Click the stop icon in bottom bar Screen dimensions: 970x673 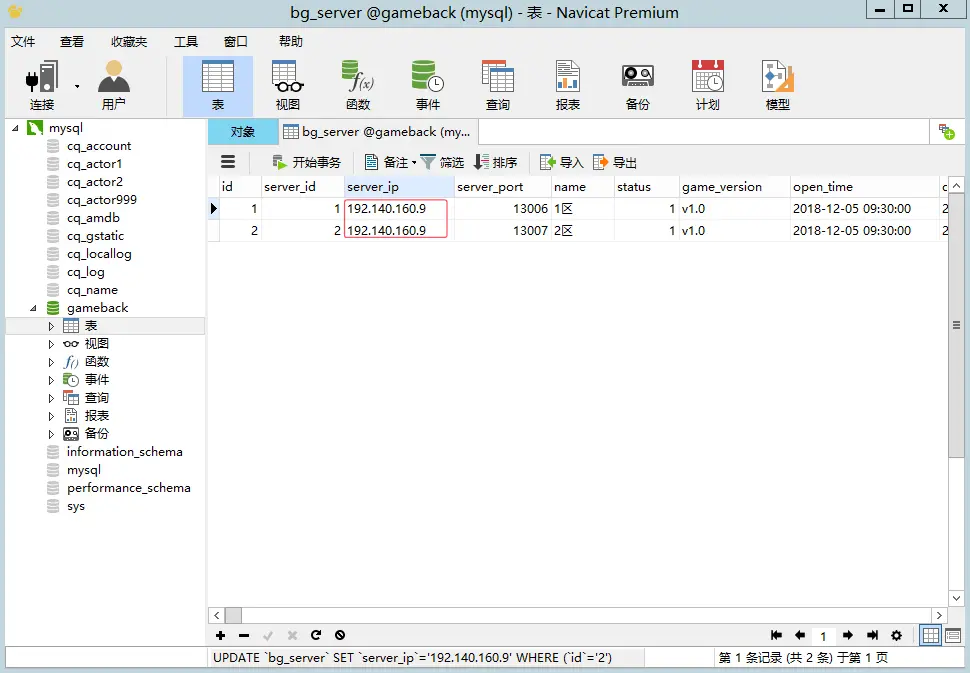point(340,635)
